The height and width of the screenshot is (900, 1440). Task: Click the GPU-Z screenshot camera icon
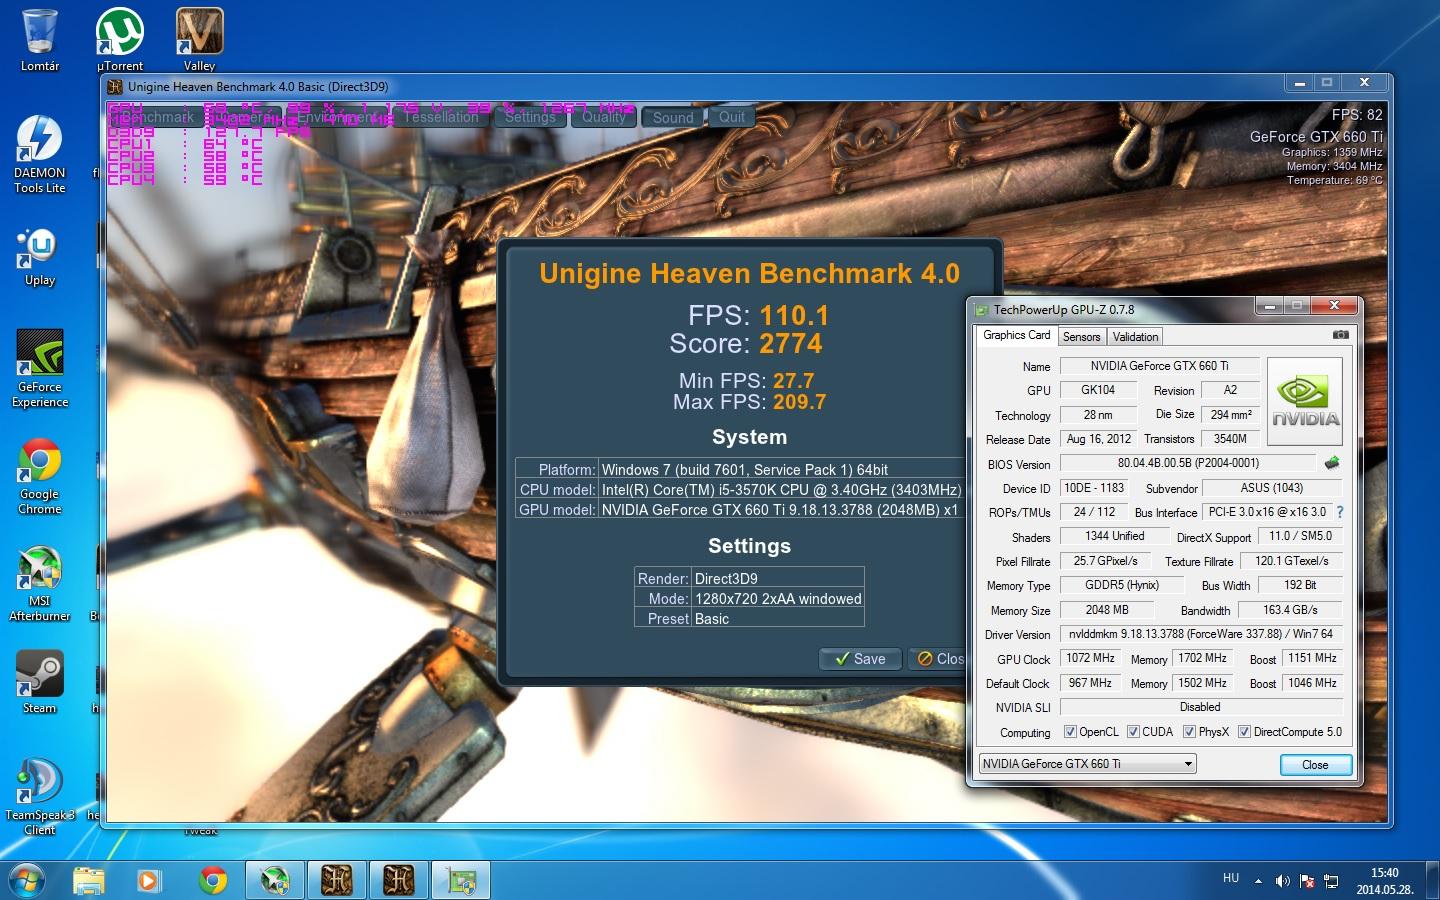(1341, 335)
